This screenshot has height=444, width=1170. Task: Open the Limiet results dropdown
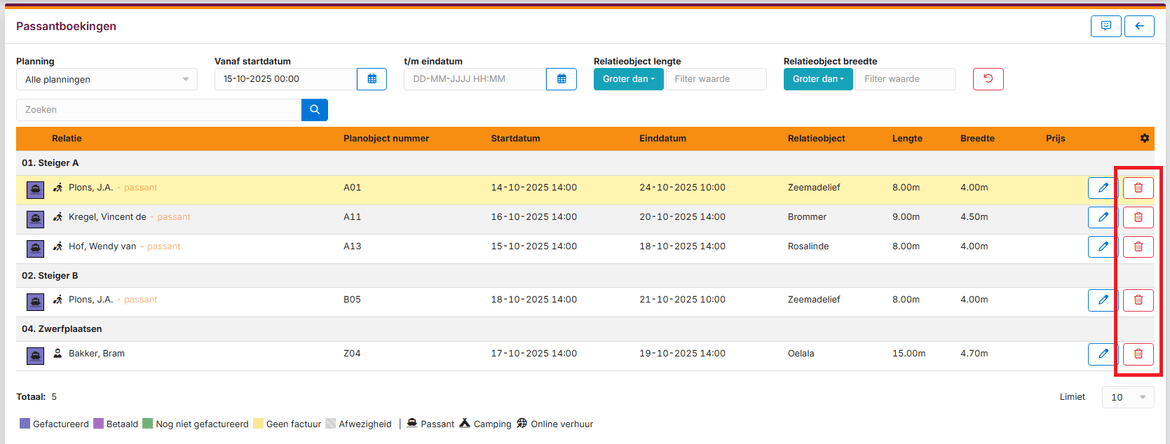(x=1127, y=397)
